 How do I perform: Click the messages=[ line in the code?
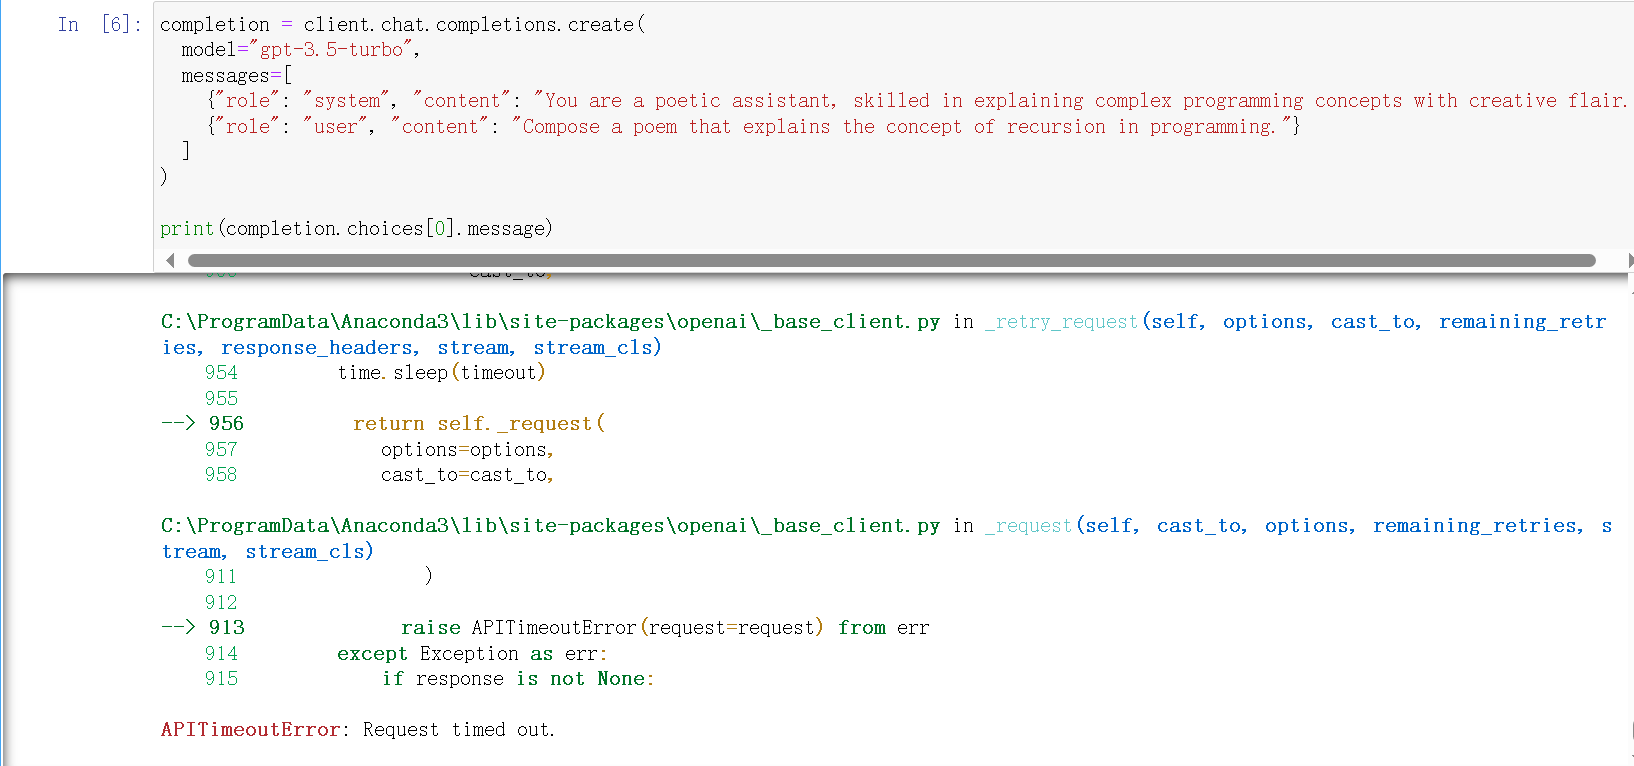point(236,76)
